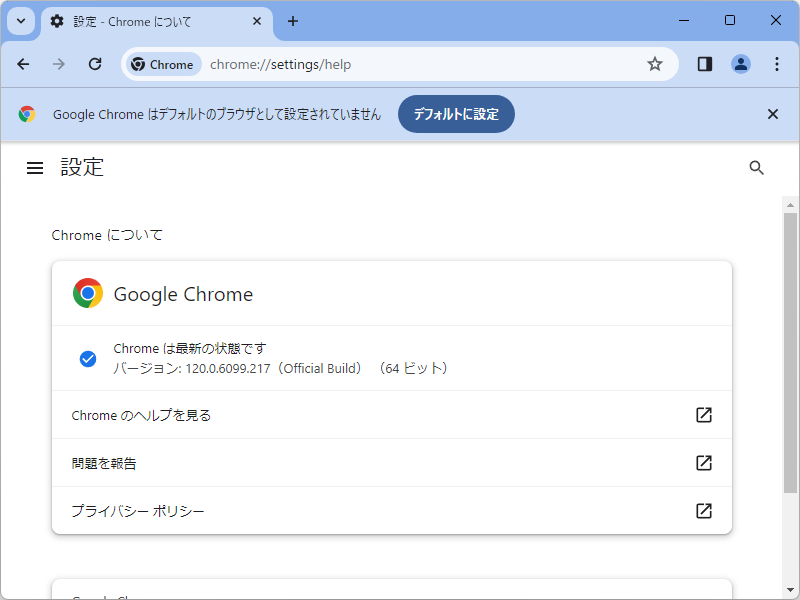
Task: Click the forward navigation arrow
Action: pos(59,63)
